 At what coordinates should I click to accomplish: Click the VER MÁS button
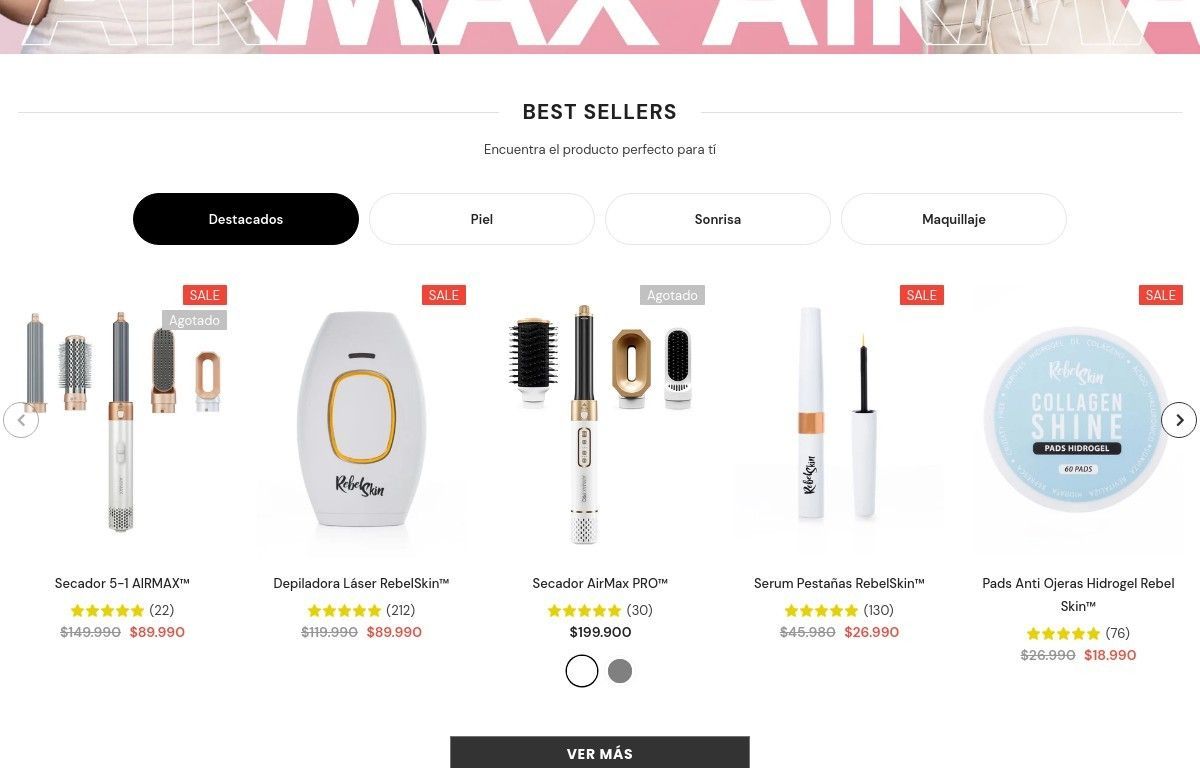click(600, 753)
